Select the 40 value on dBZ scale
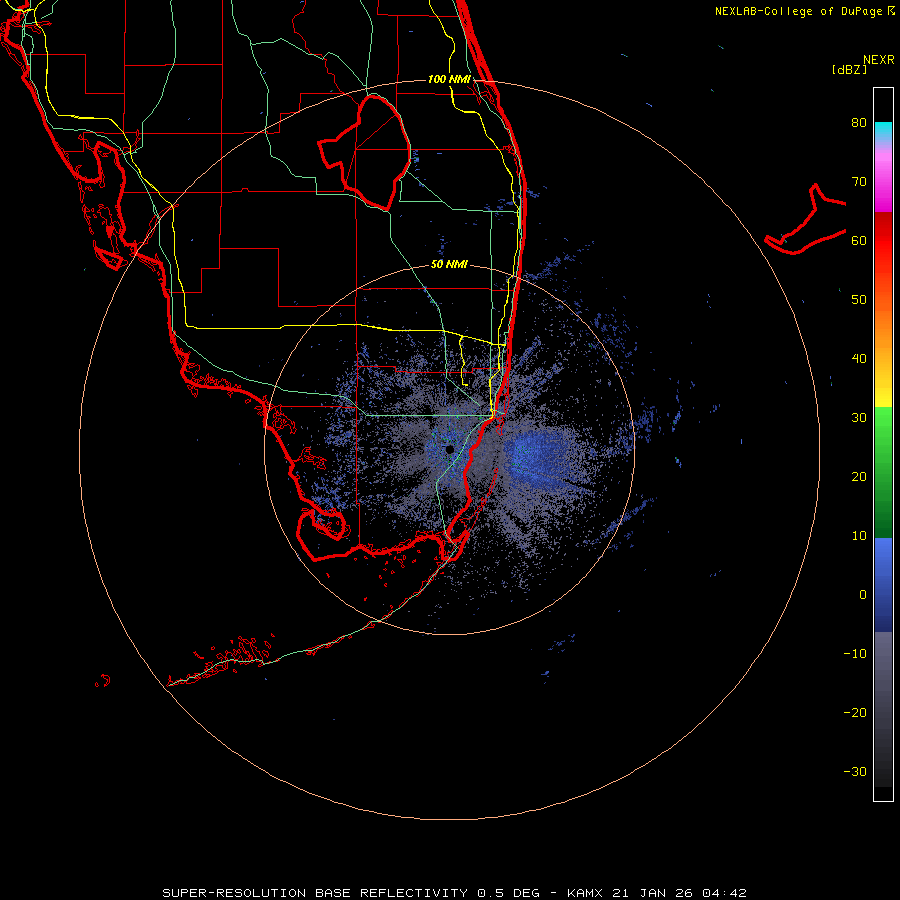This screenshot has width=900, height=900. tap(859, 359)
